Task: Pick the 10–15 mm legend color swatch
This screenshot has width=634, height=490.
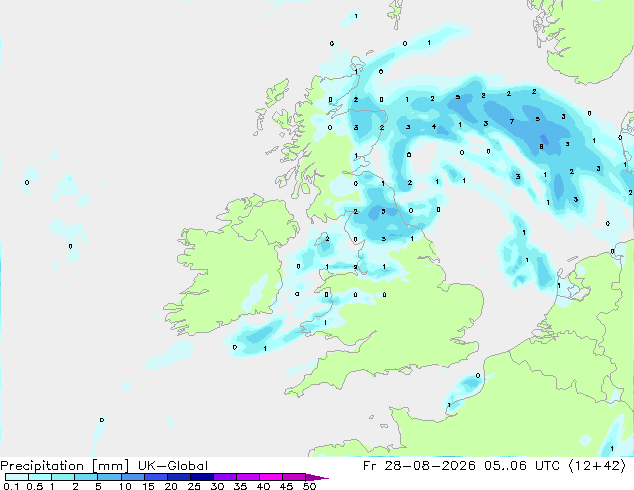Action: (x=132, y=477)
